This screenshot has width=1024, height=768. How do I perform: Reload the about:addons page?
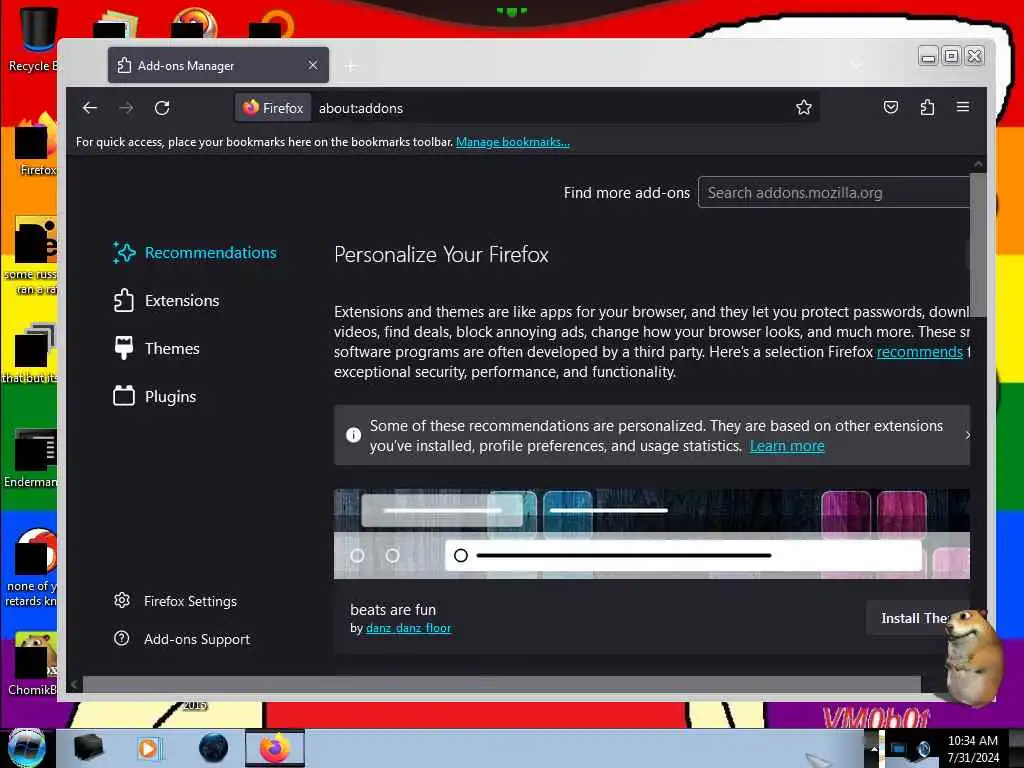162,108
